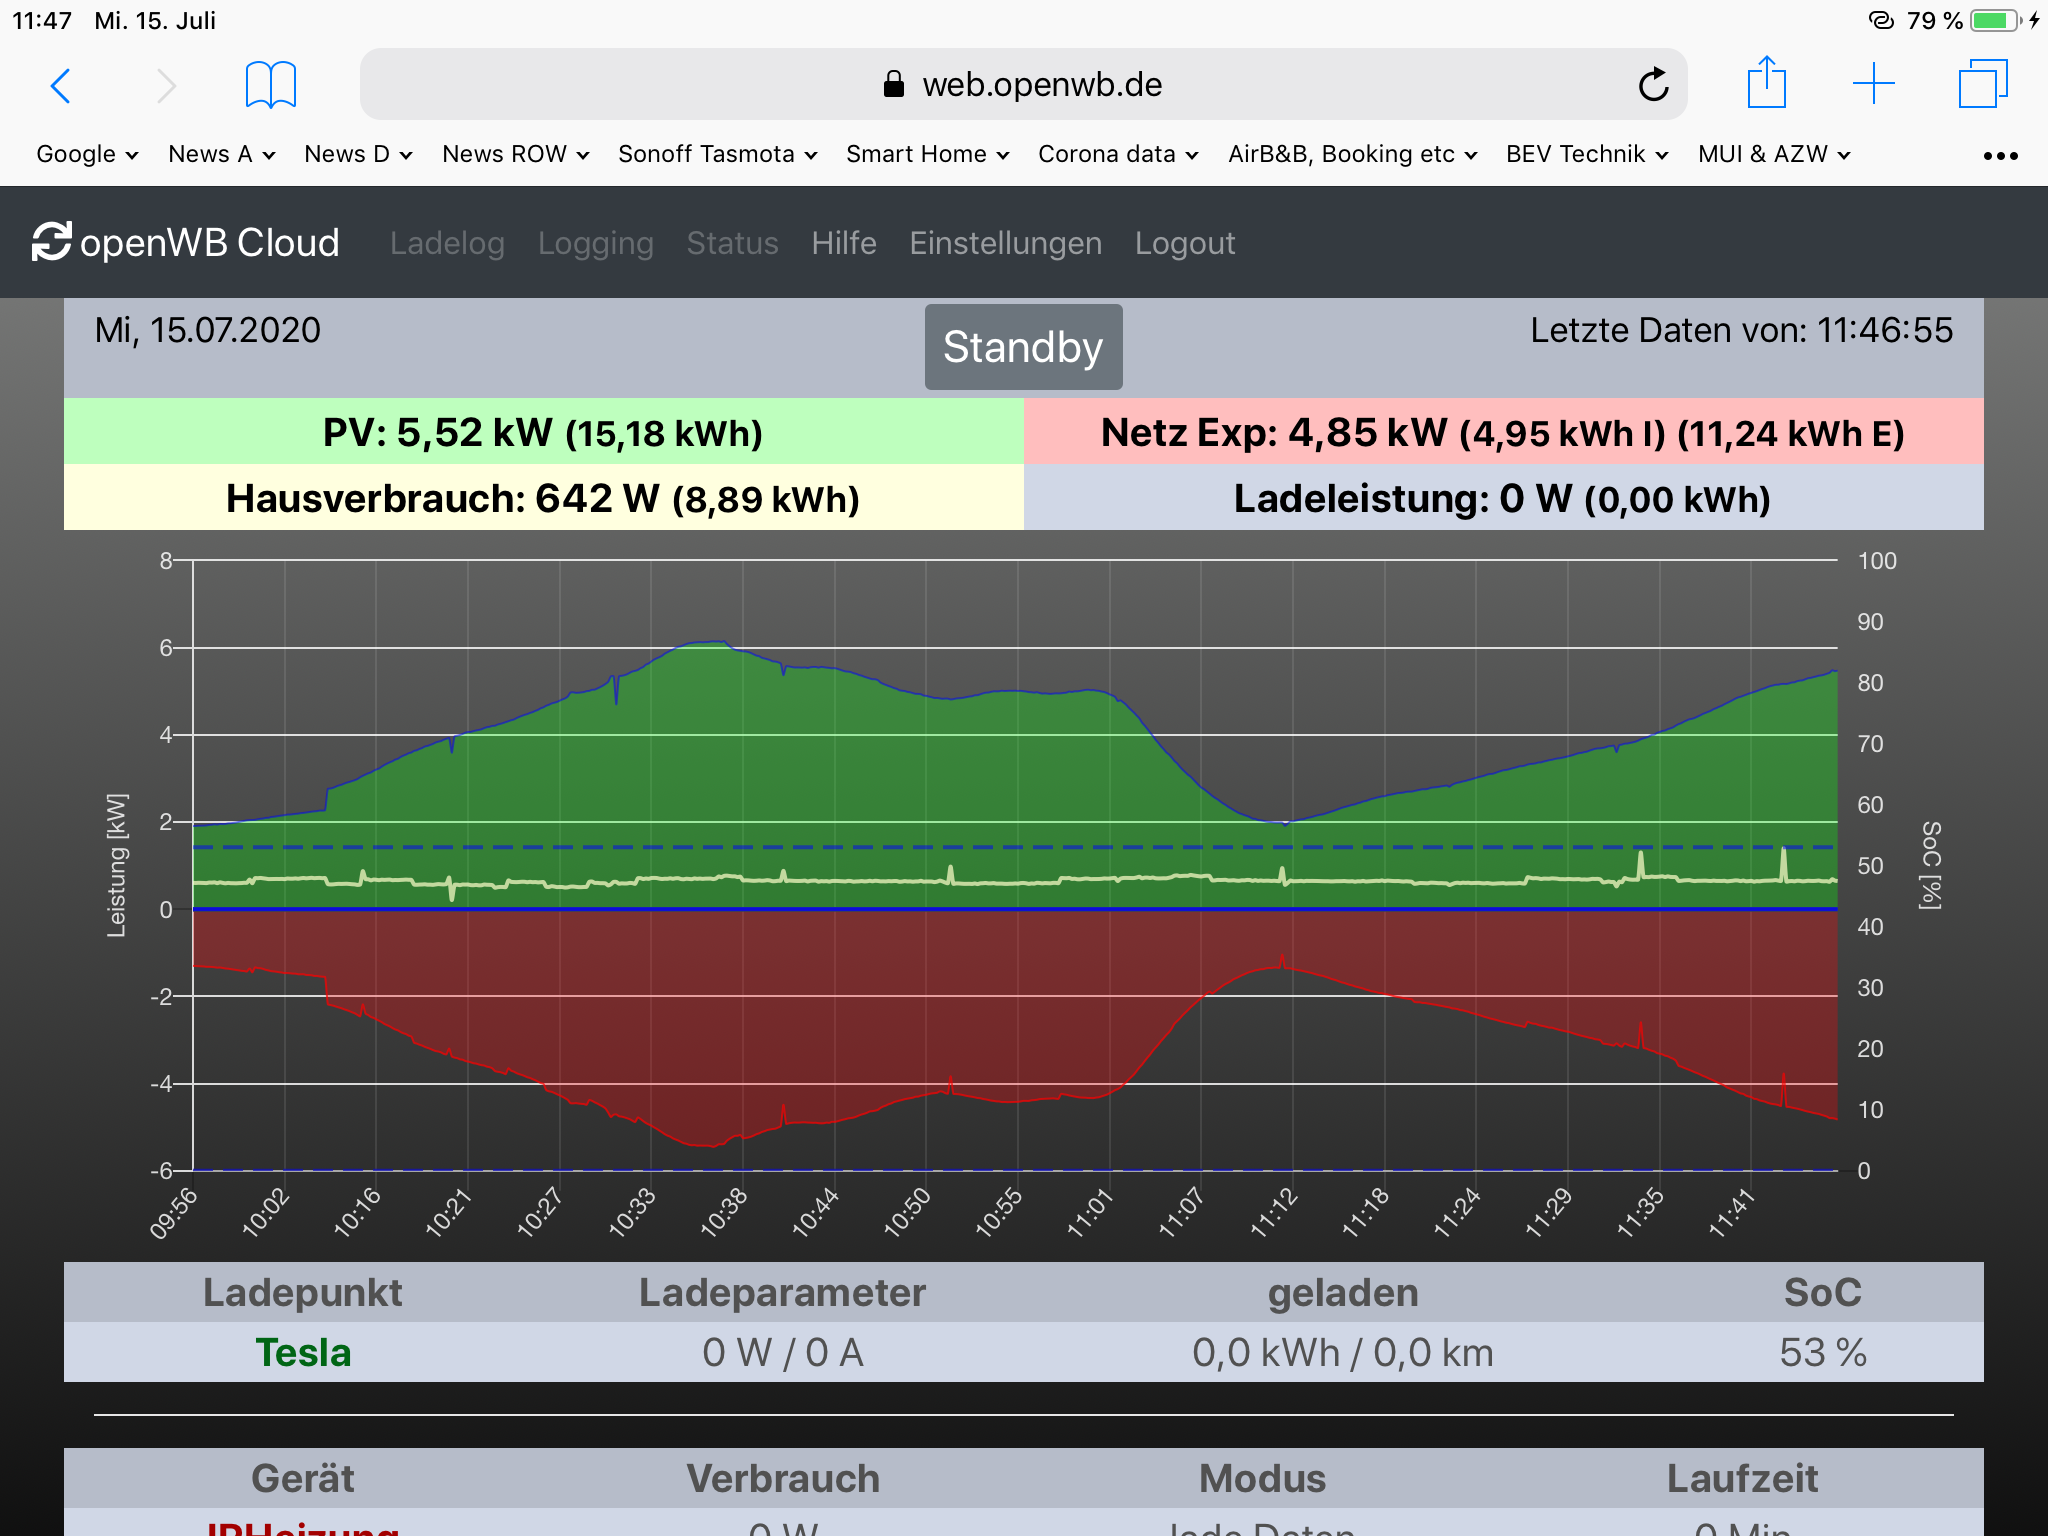Reload the page with refresh icon

(x=1653, y=85)
